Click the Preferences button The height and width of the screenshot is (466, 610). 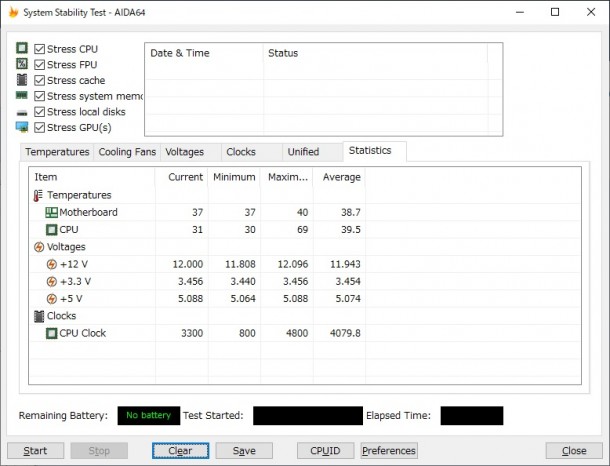coord(389,450)
